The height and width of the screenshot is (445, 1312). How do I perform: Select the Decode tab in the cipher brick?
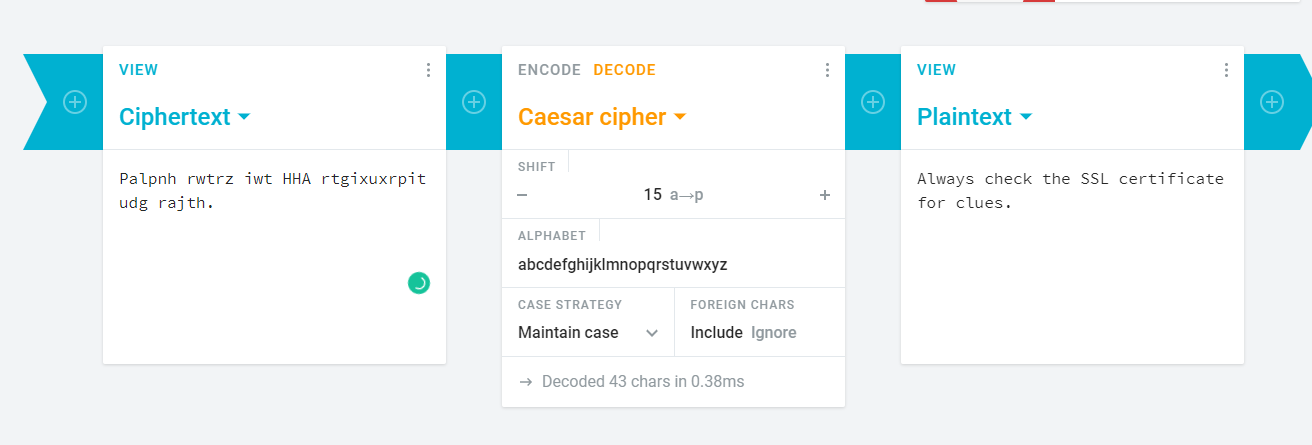tap(625, 70)
